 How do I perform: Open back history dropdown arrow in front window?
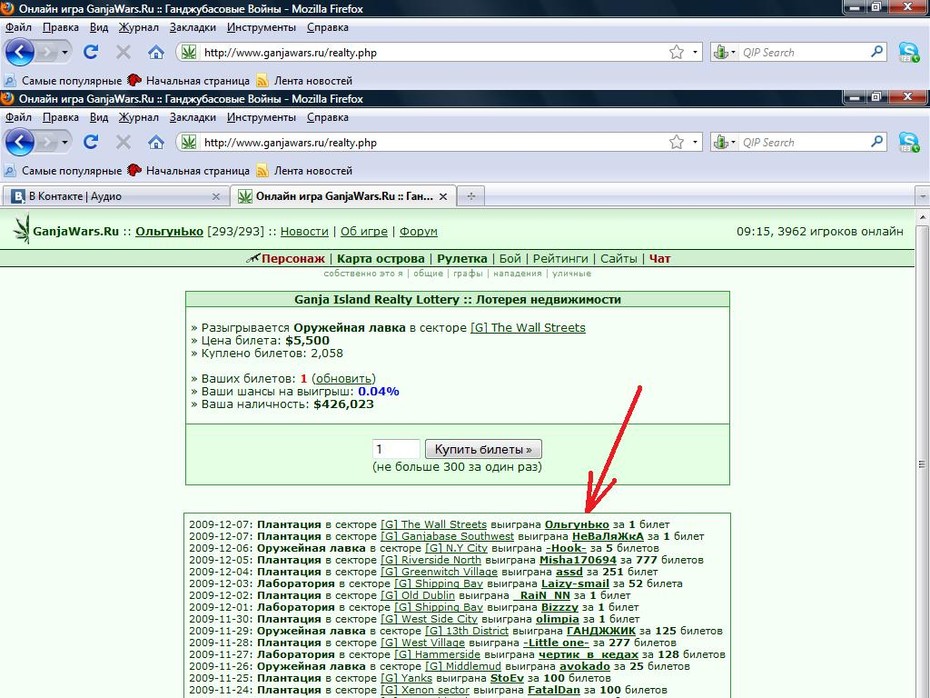pos(65,142)
